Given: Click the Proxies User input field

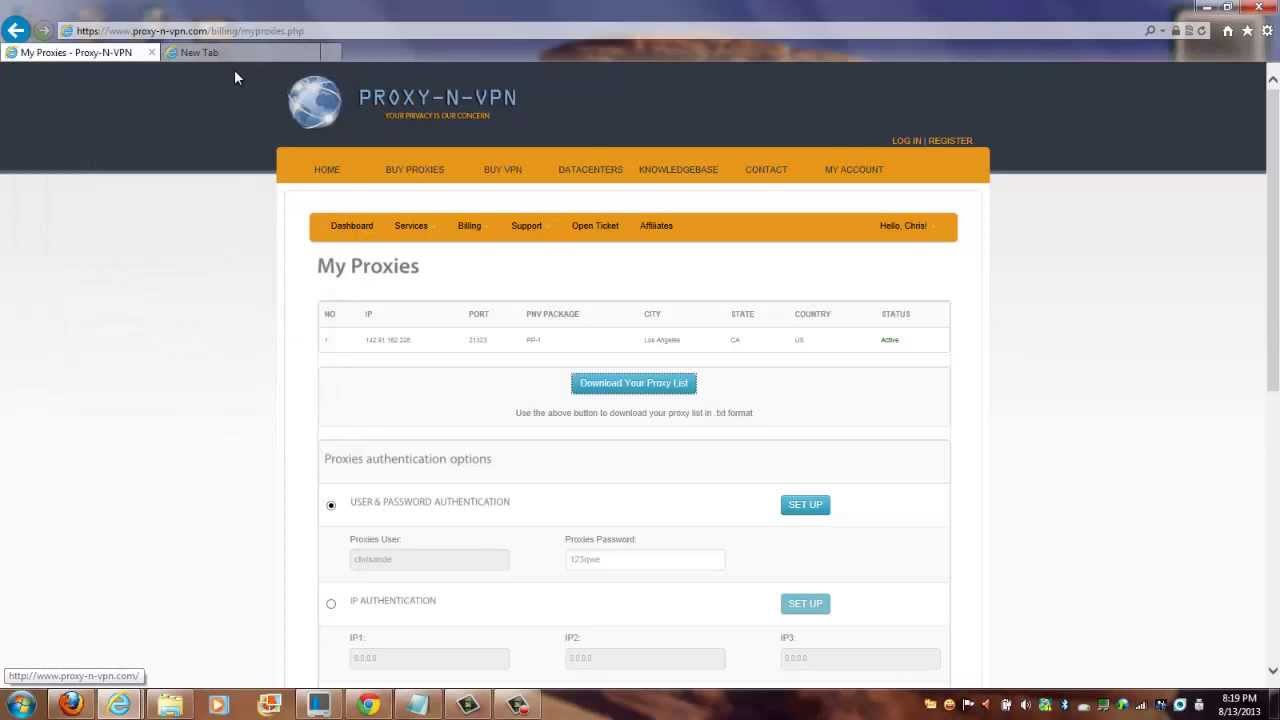Looking at the screenshot, I should (429, 560).
